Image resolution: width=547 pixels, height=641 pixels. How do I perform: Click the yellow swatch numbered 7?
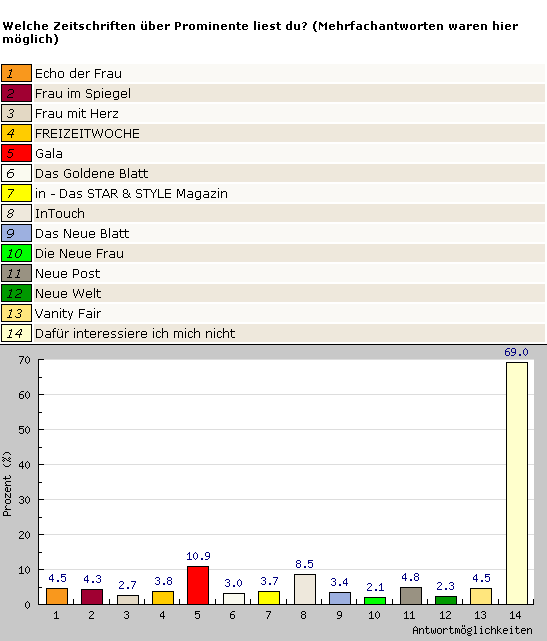(16, 193)
